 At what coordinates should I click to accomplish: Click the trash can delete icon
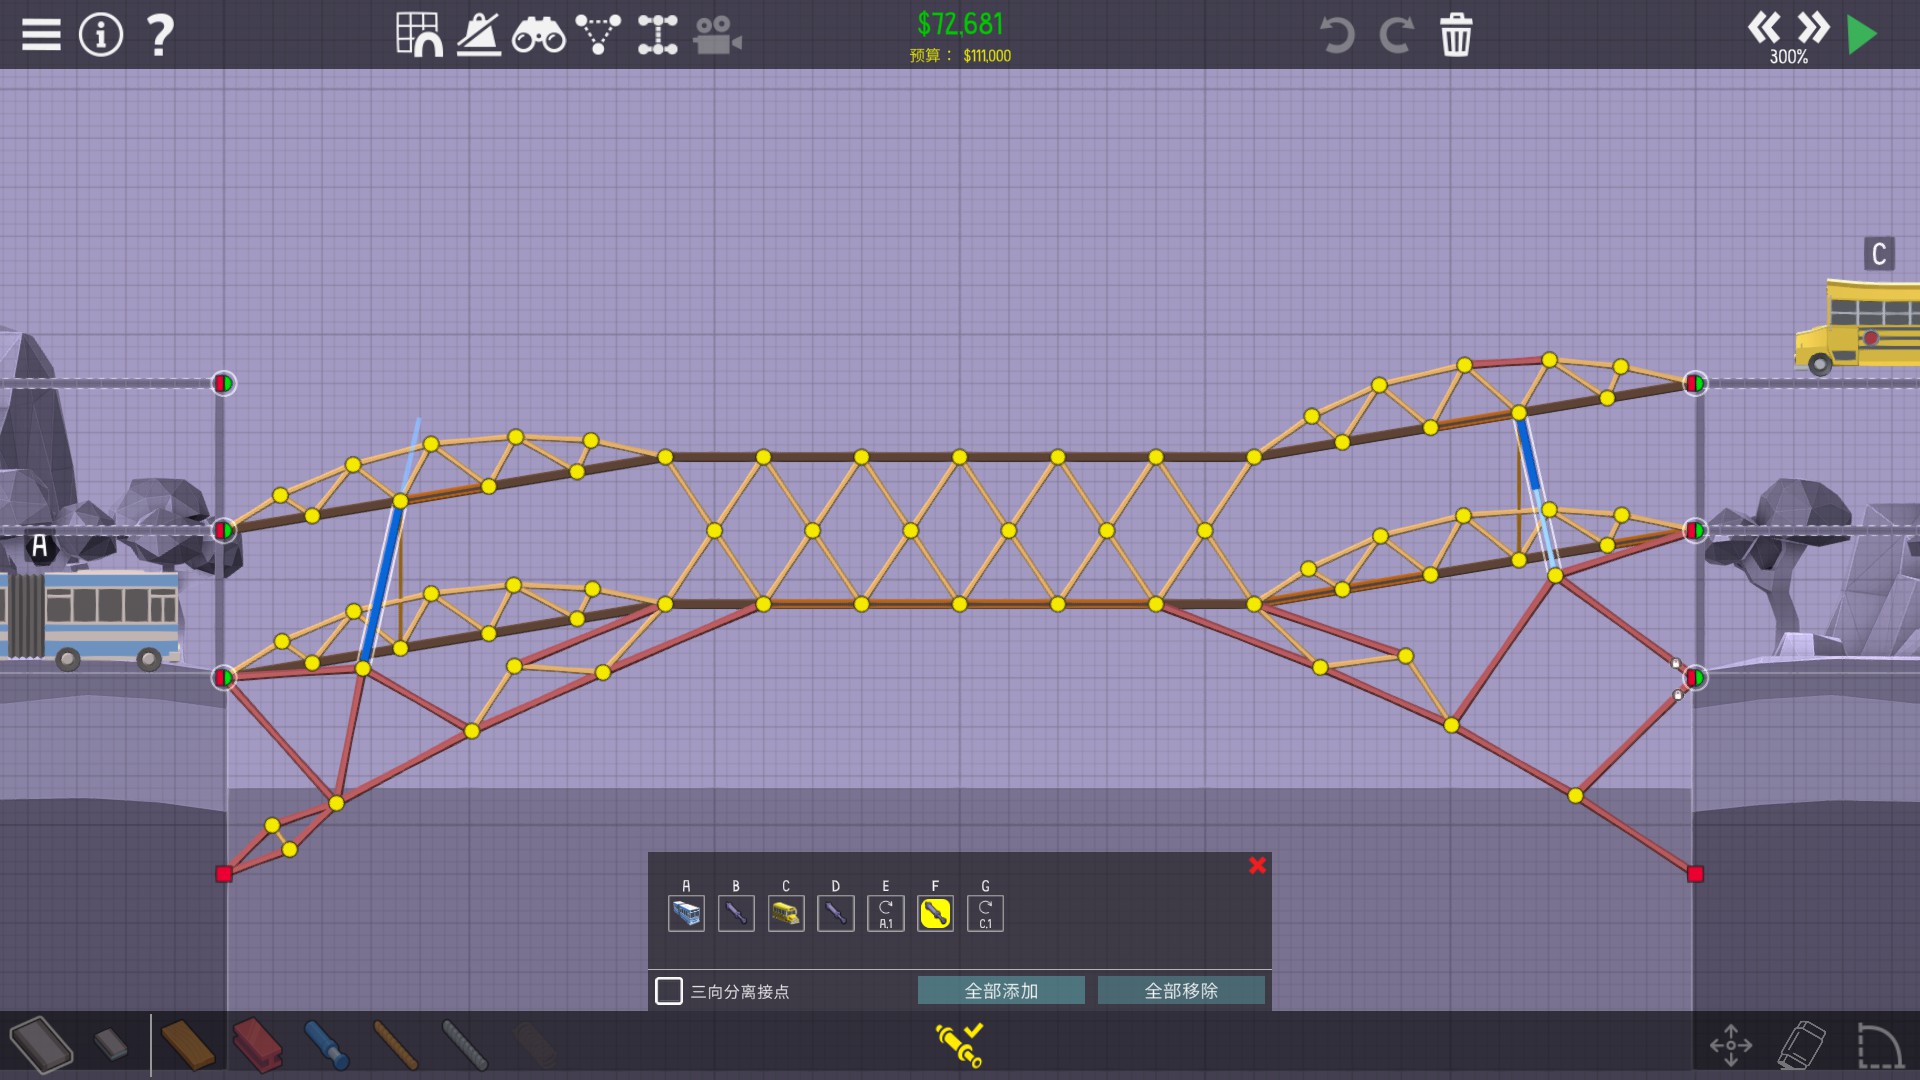(1456, 35)
